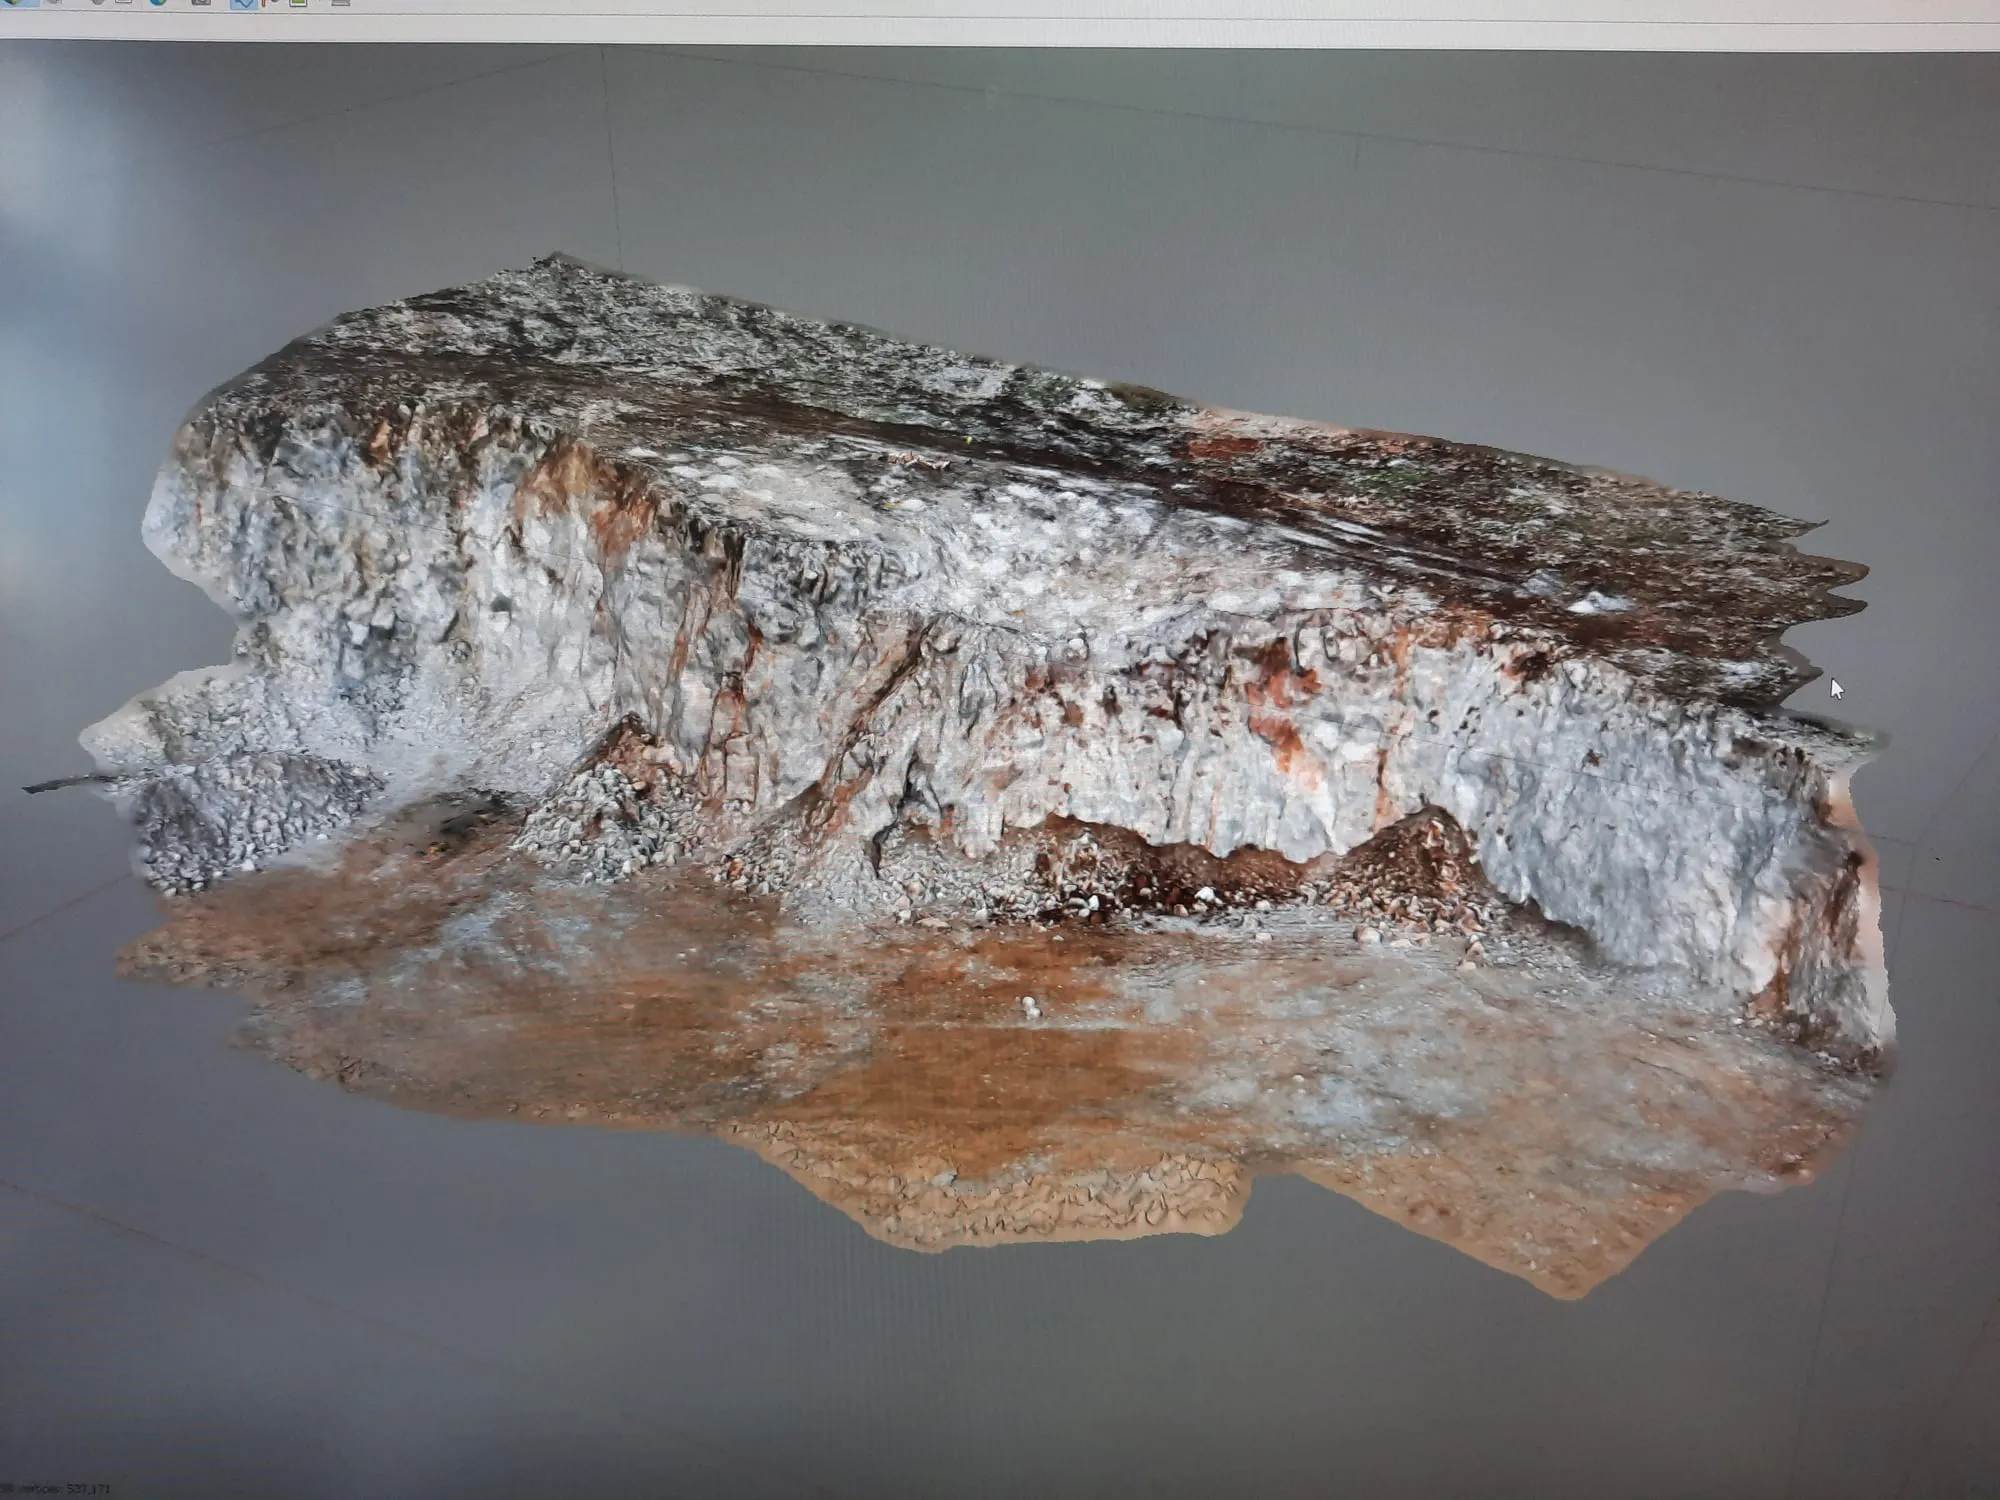Click the blue globe toolbar icon

(x=158, y=2)
